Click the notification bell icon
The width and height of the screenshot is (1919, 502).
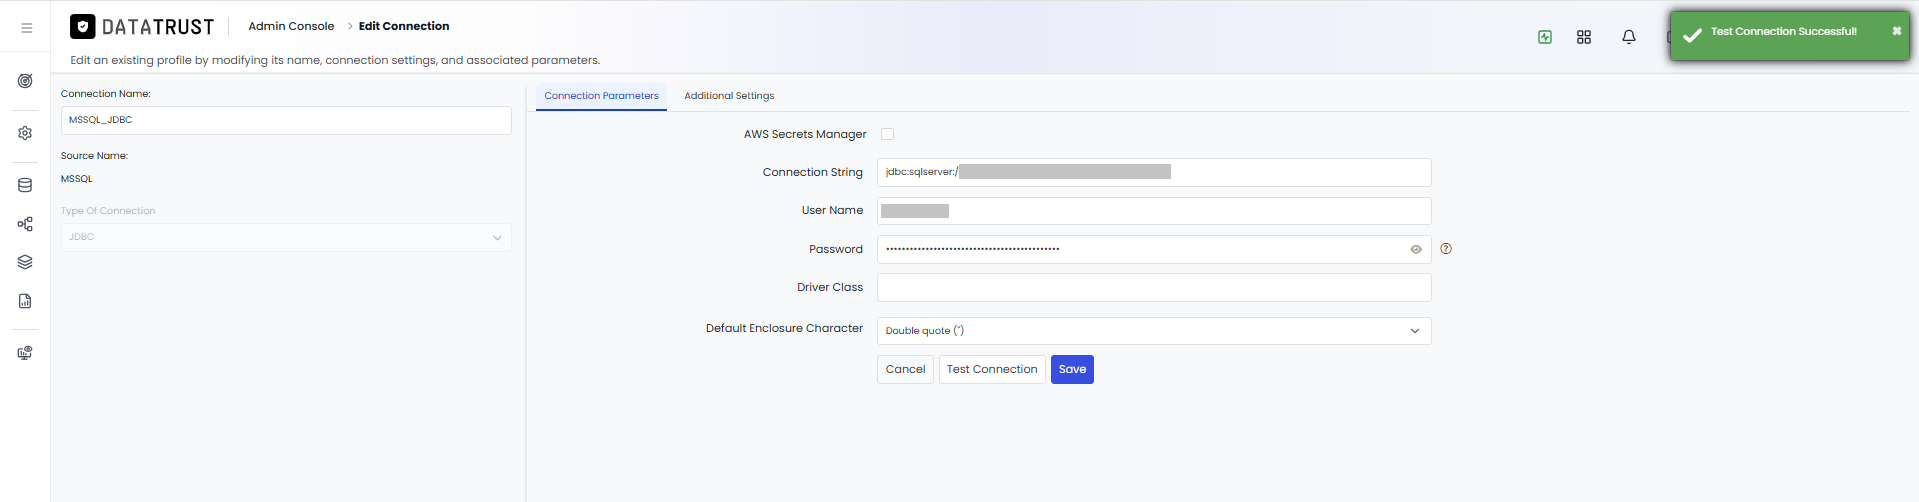point(1629,37)
